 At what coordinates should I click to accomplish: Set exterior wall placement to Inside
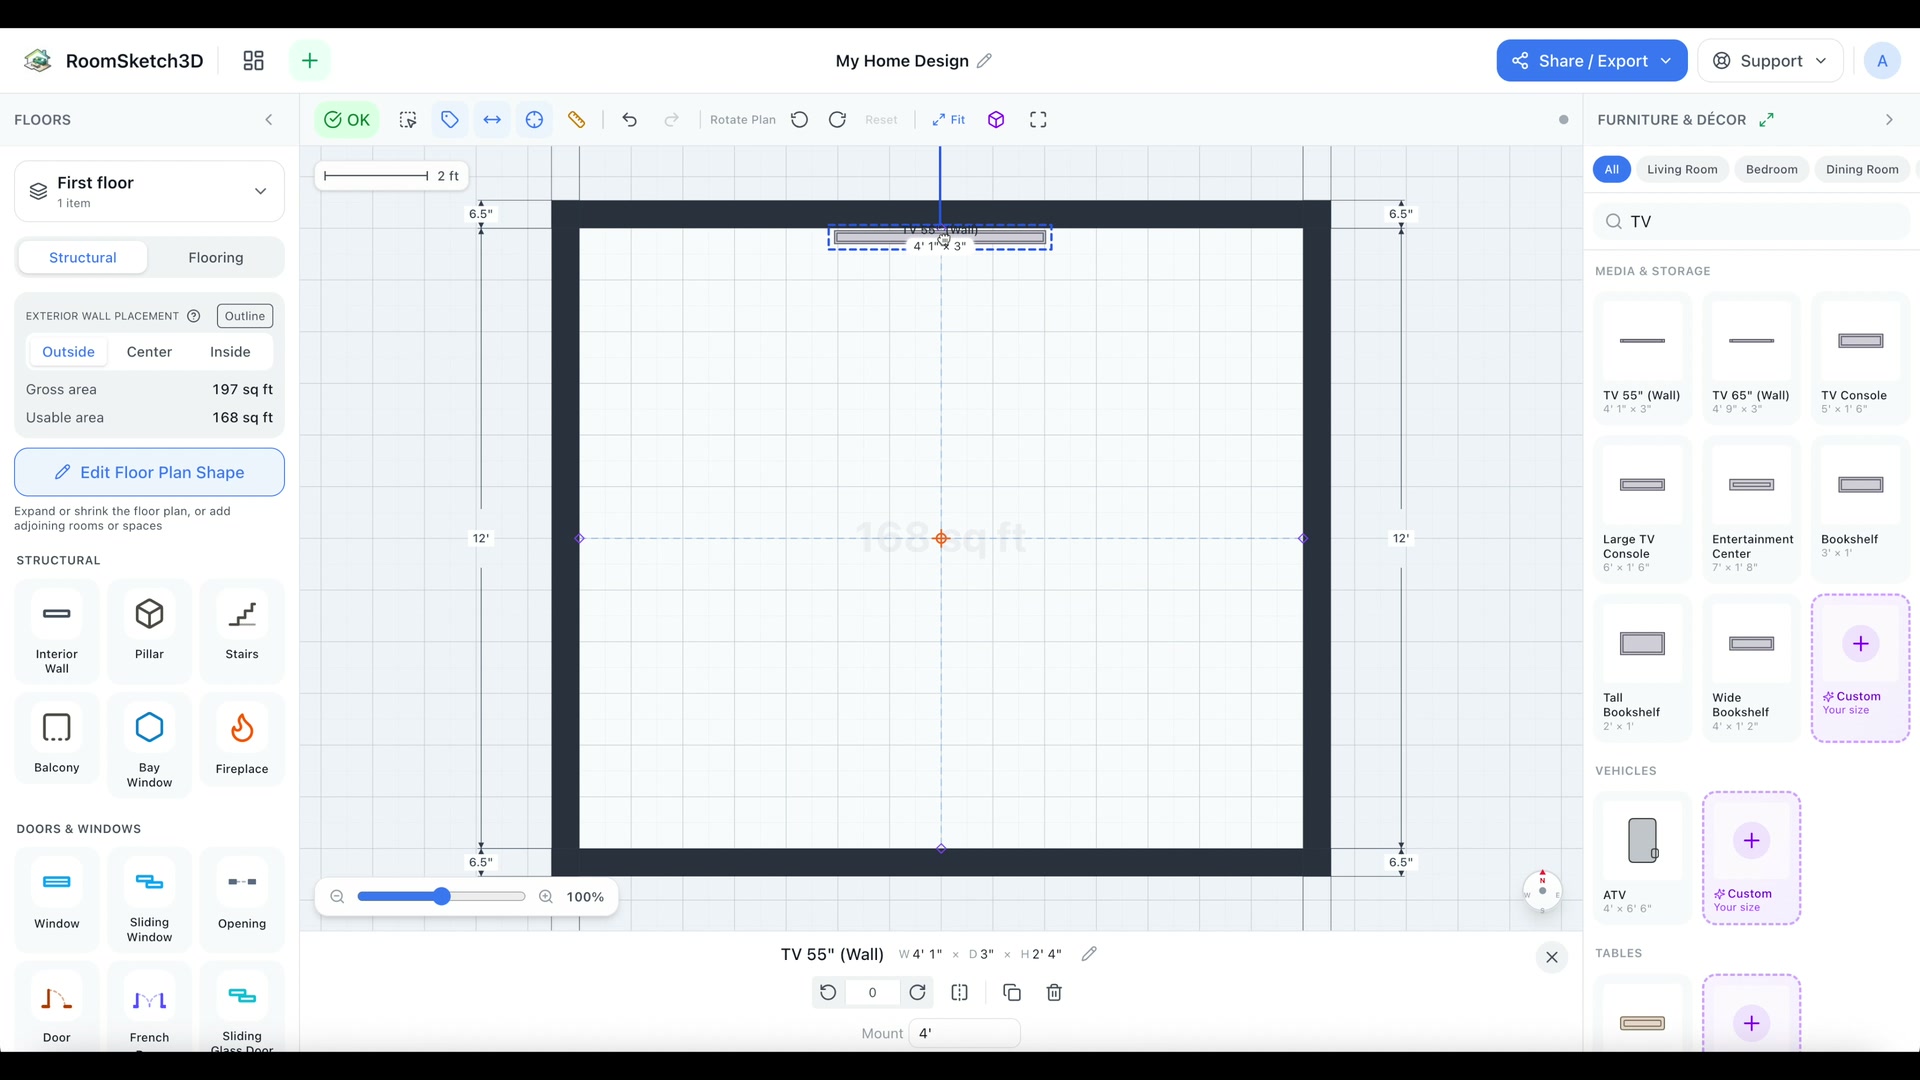tap(230, 352)
